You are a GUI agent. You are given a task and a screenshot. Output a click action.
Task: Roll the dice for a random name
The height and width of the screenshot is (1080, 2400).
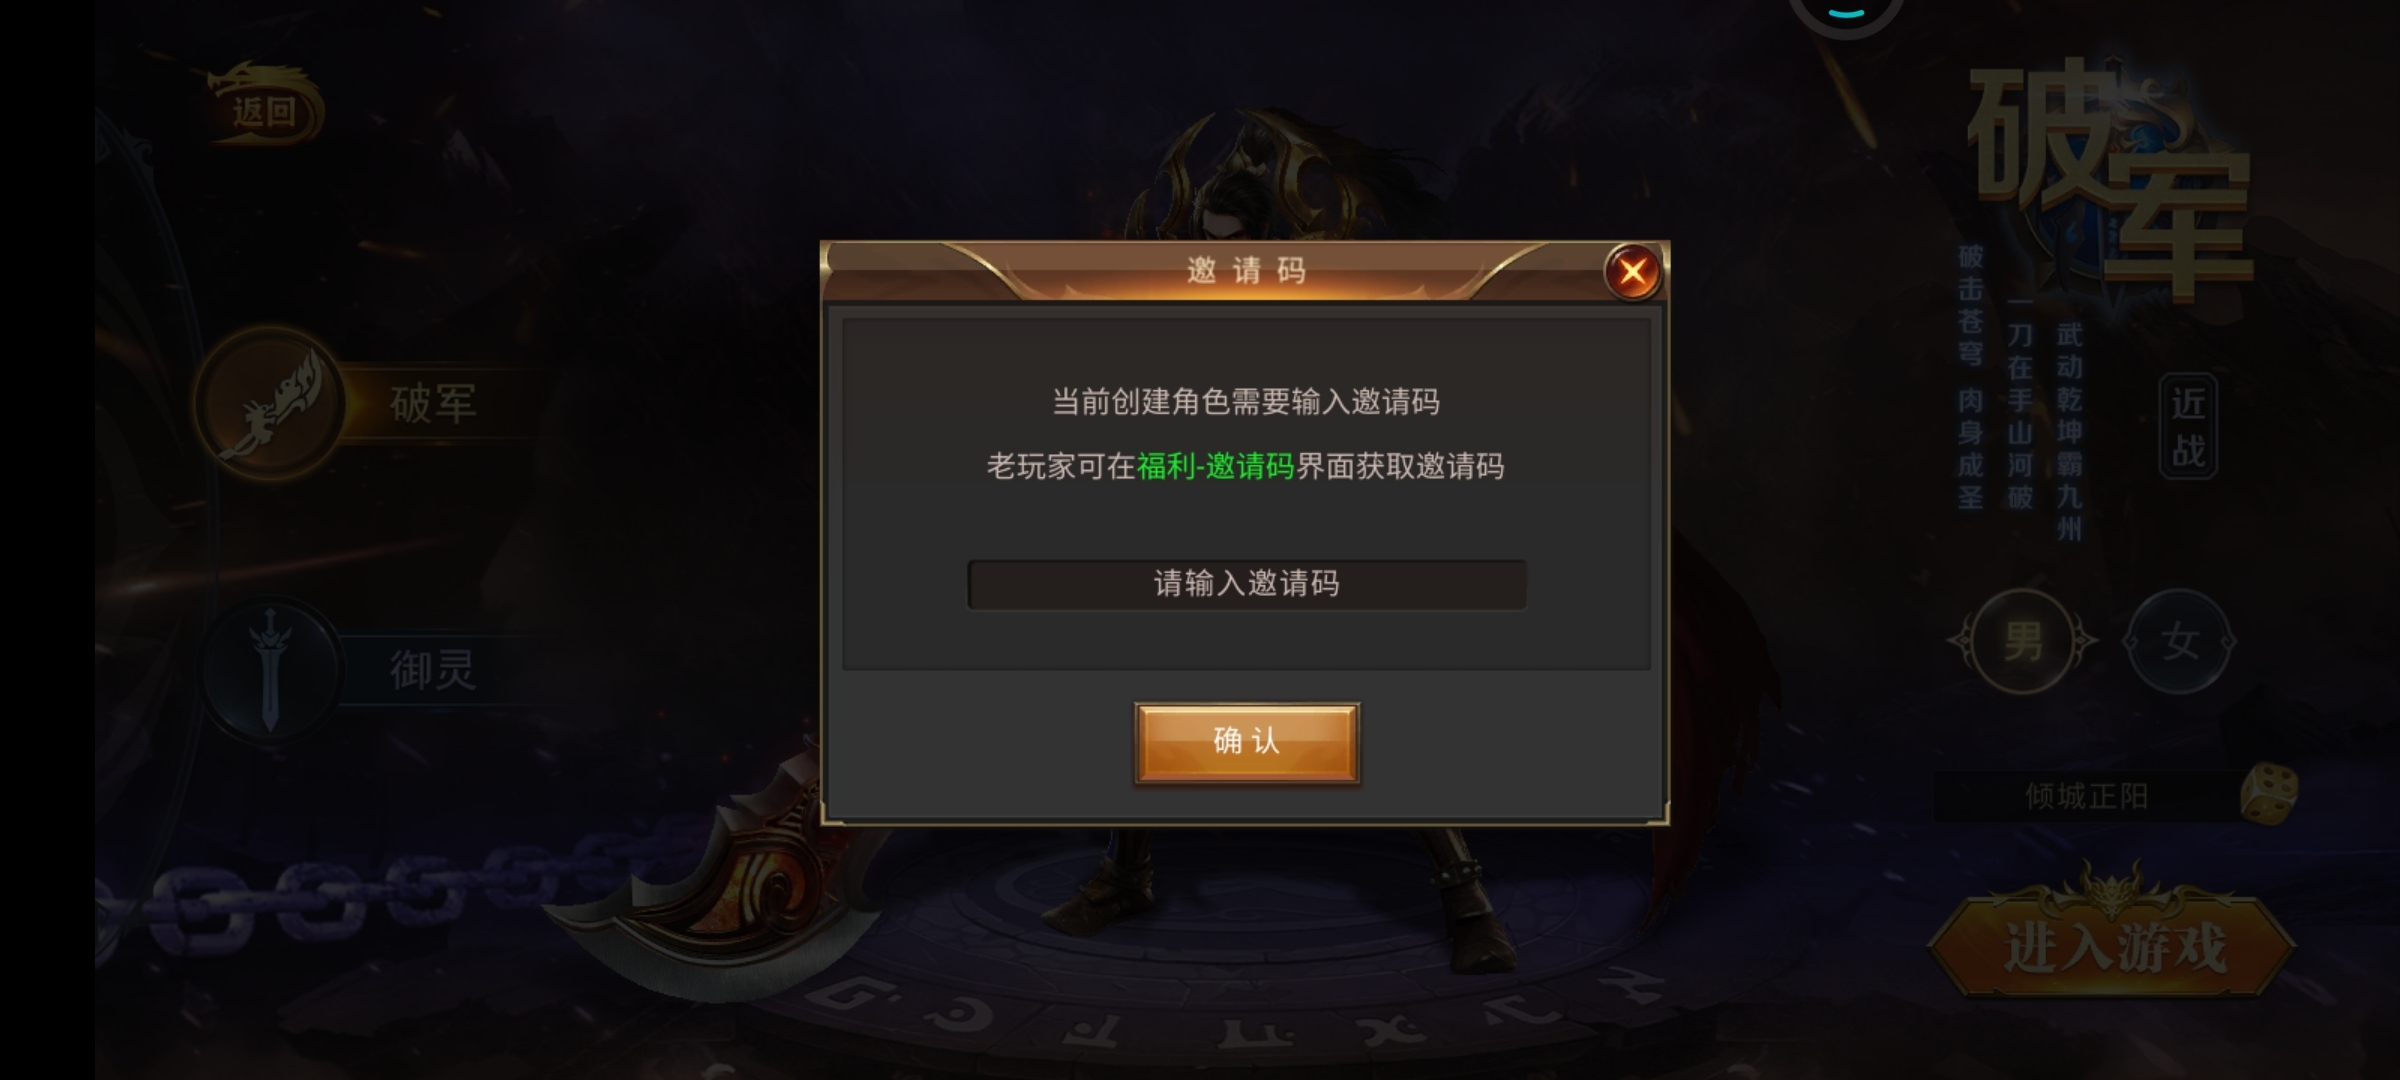click(2267, 794)
